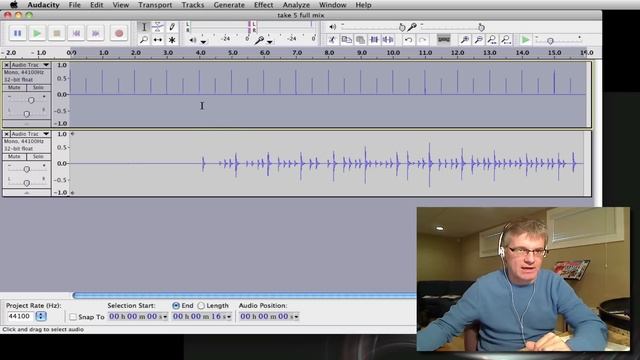Image resolution: width=640 pixels, height=360 pixels.
Task: Open the Generate menu
Action: tap(229, 5)
